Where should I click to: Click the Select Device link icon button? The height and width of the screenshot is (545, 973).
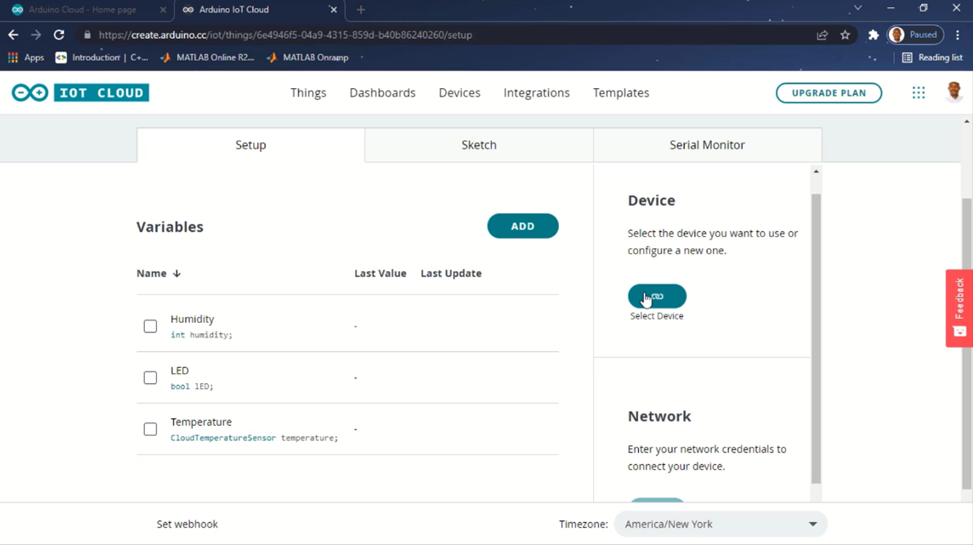tap(657, 296)
